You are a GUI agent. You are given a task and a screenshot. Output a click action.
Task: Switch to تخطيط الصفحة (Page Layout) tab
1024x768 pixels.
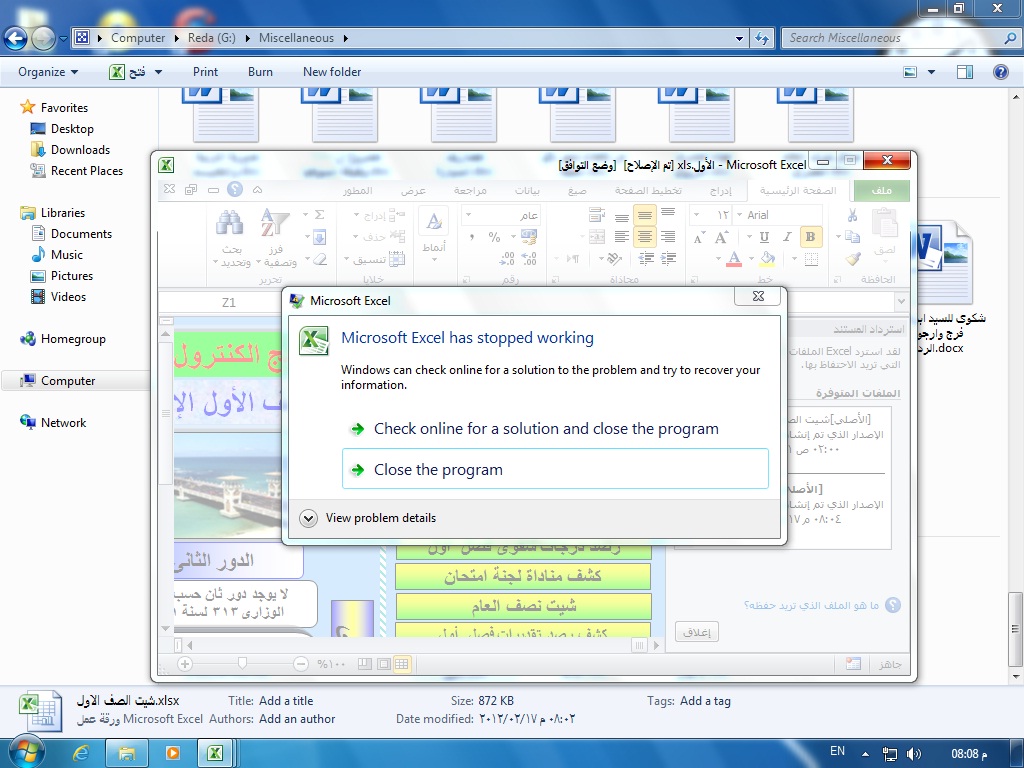pyautogui.click(x=648, y=191)
